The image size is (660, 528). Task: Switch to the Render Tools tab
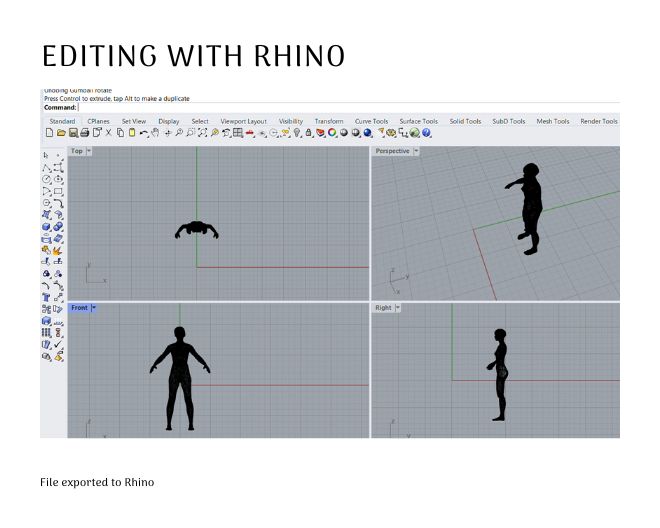(x=599, y=121)
